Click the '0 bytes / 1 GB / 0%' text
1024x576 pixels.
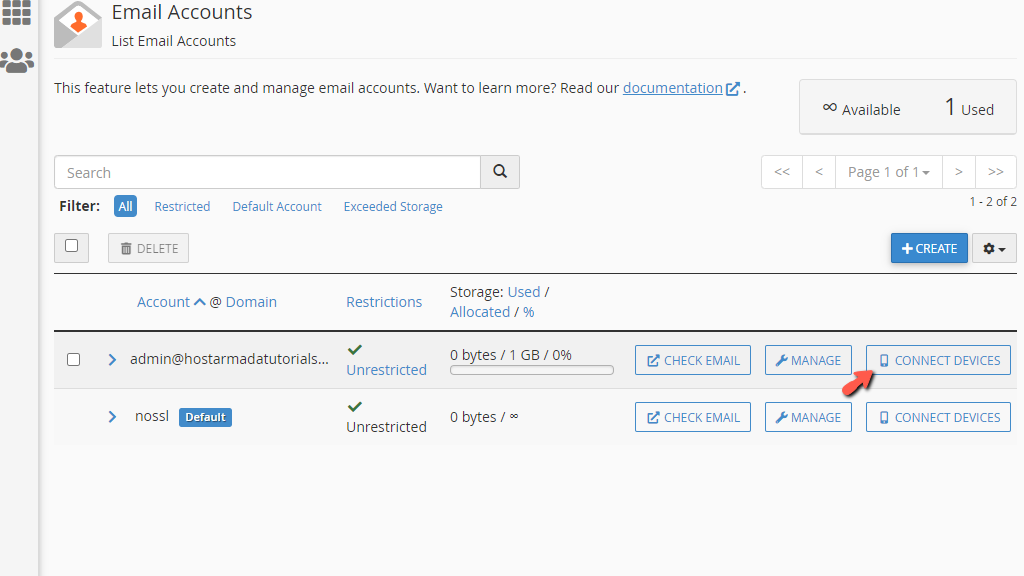point(511,355)
